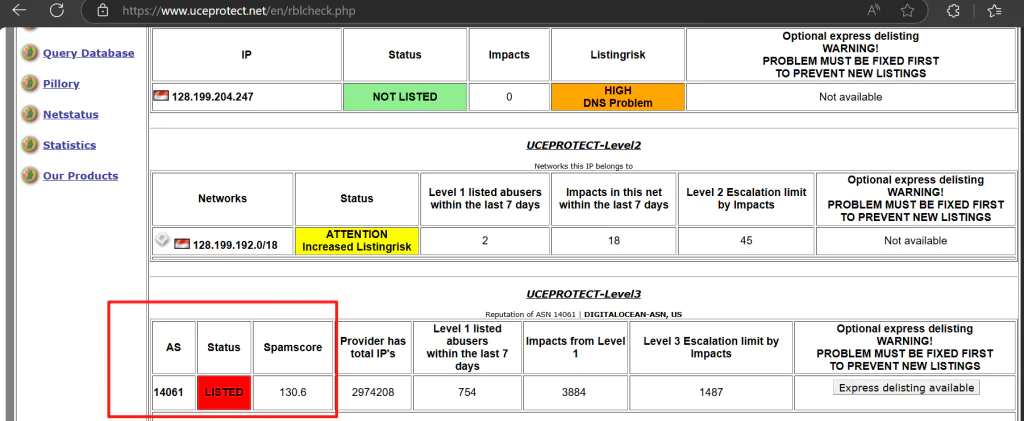Click the flag icon next to 128.199.192.0/18

(x=182, y=244)
